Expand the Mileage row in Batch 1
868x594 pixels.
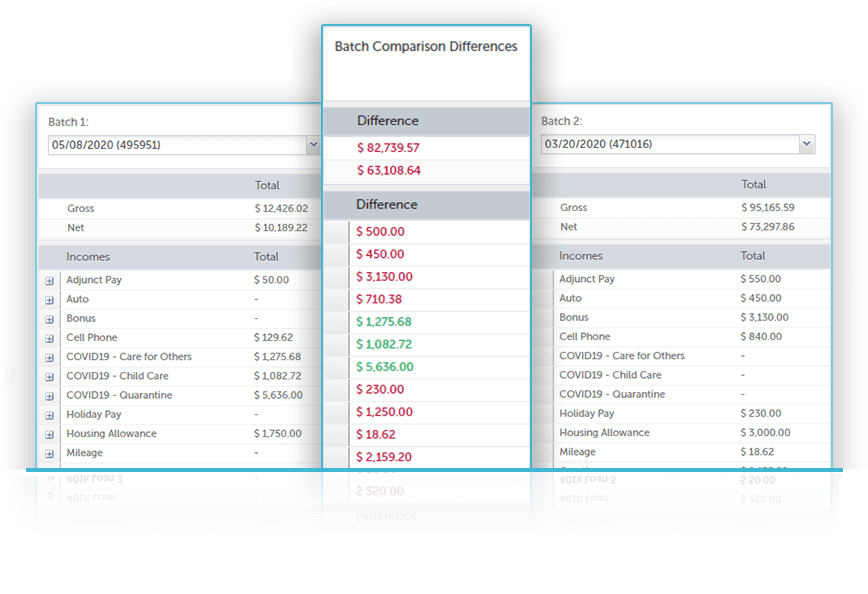50,454
